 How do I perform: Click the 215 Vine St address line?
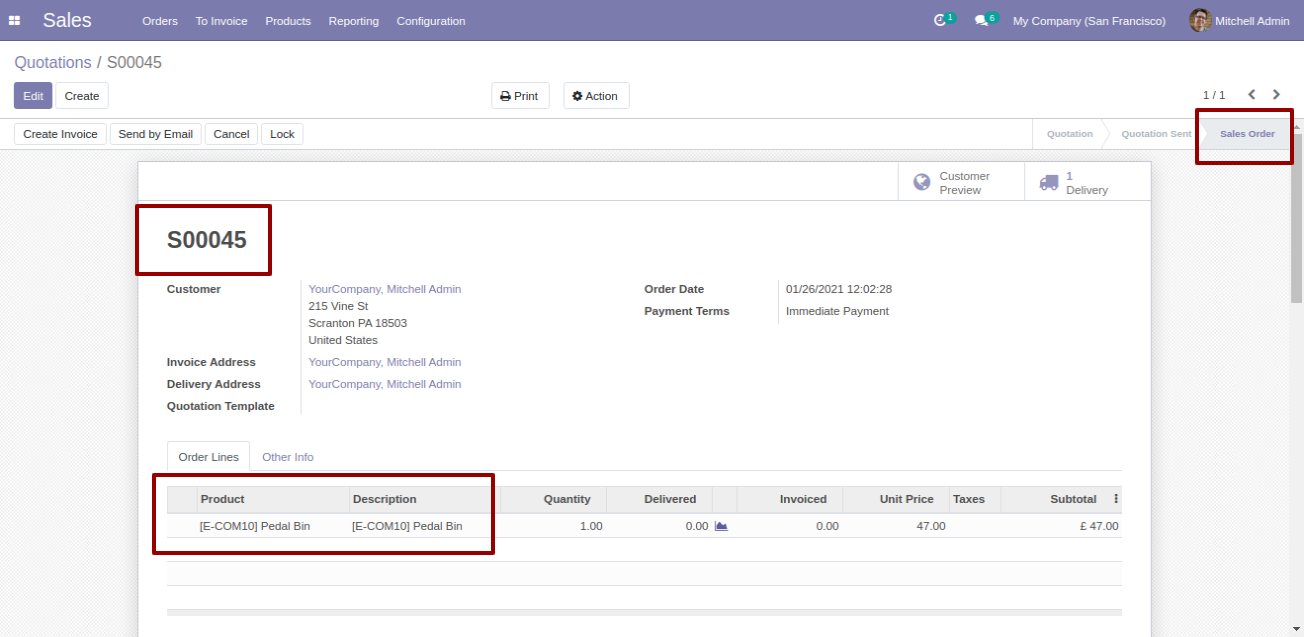click(338, 306)
